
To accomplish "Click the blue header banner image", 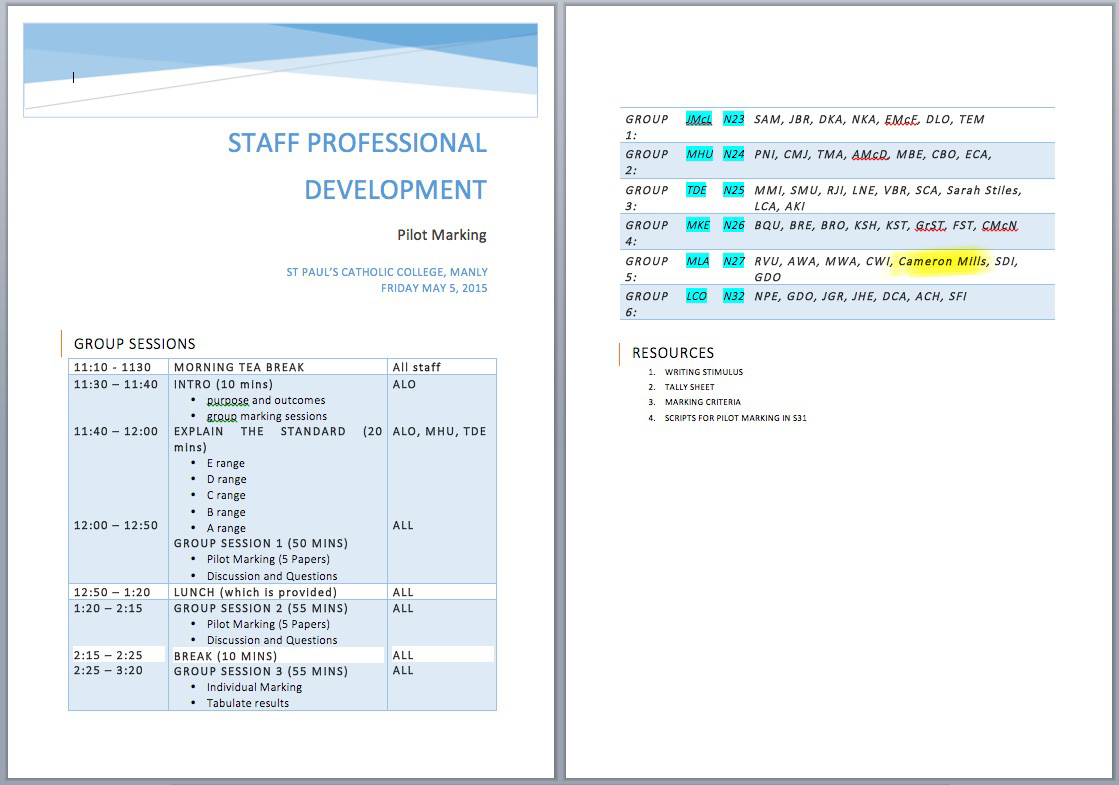I will [x=280, y=70].
